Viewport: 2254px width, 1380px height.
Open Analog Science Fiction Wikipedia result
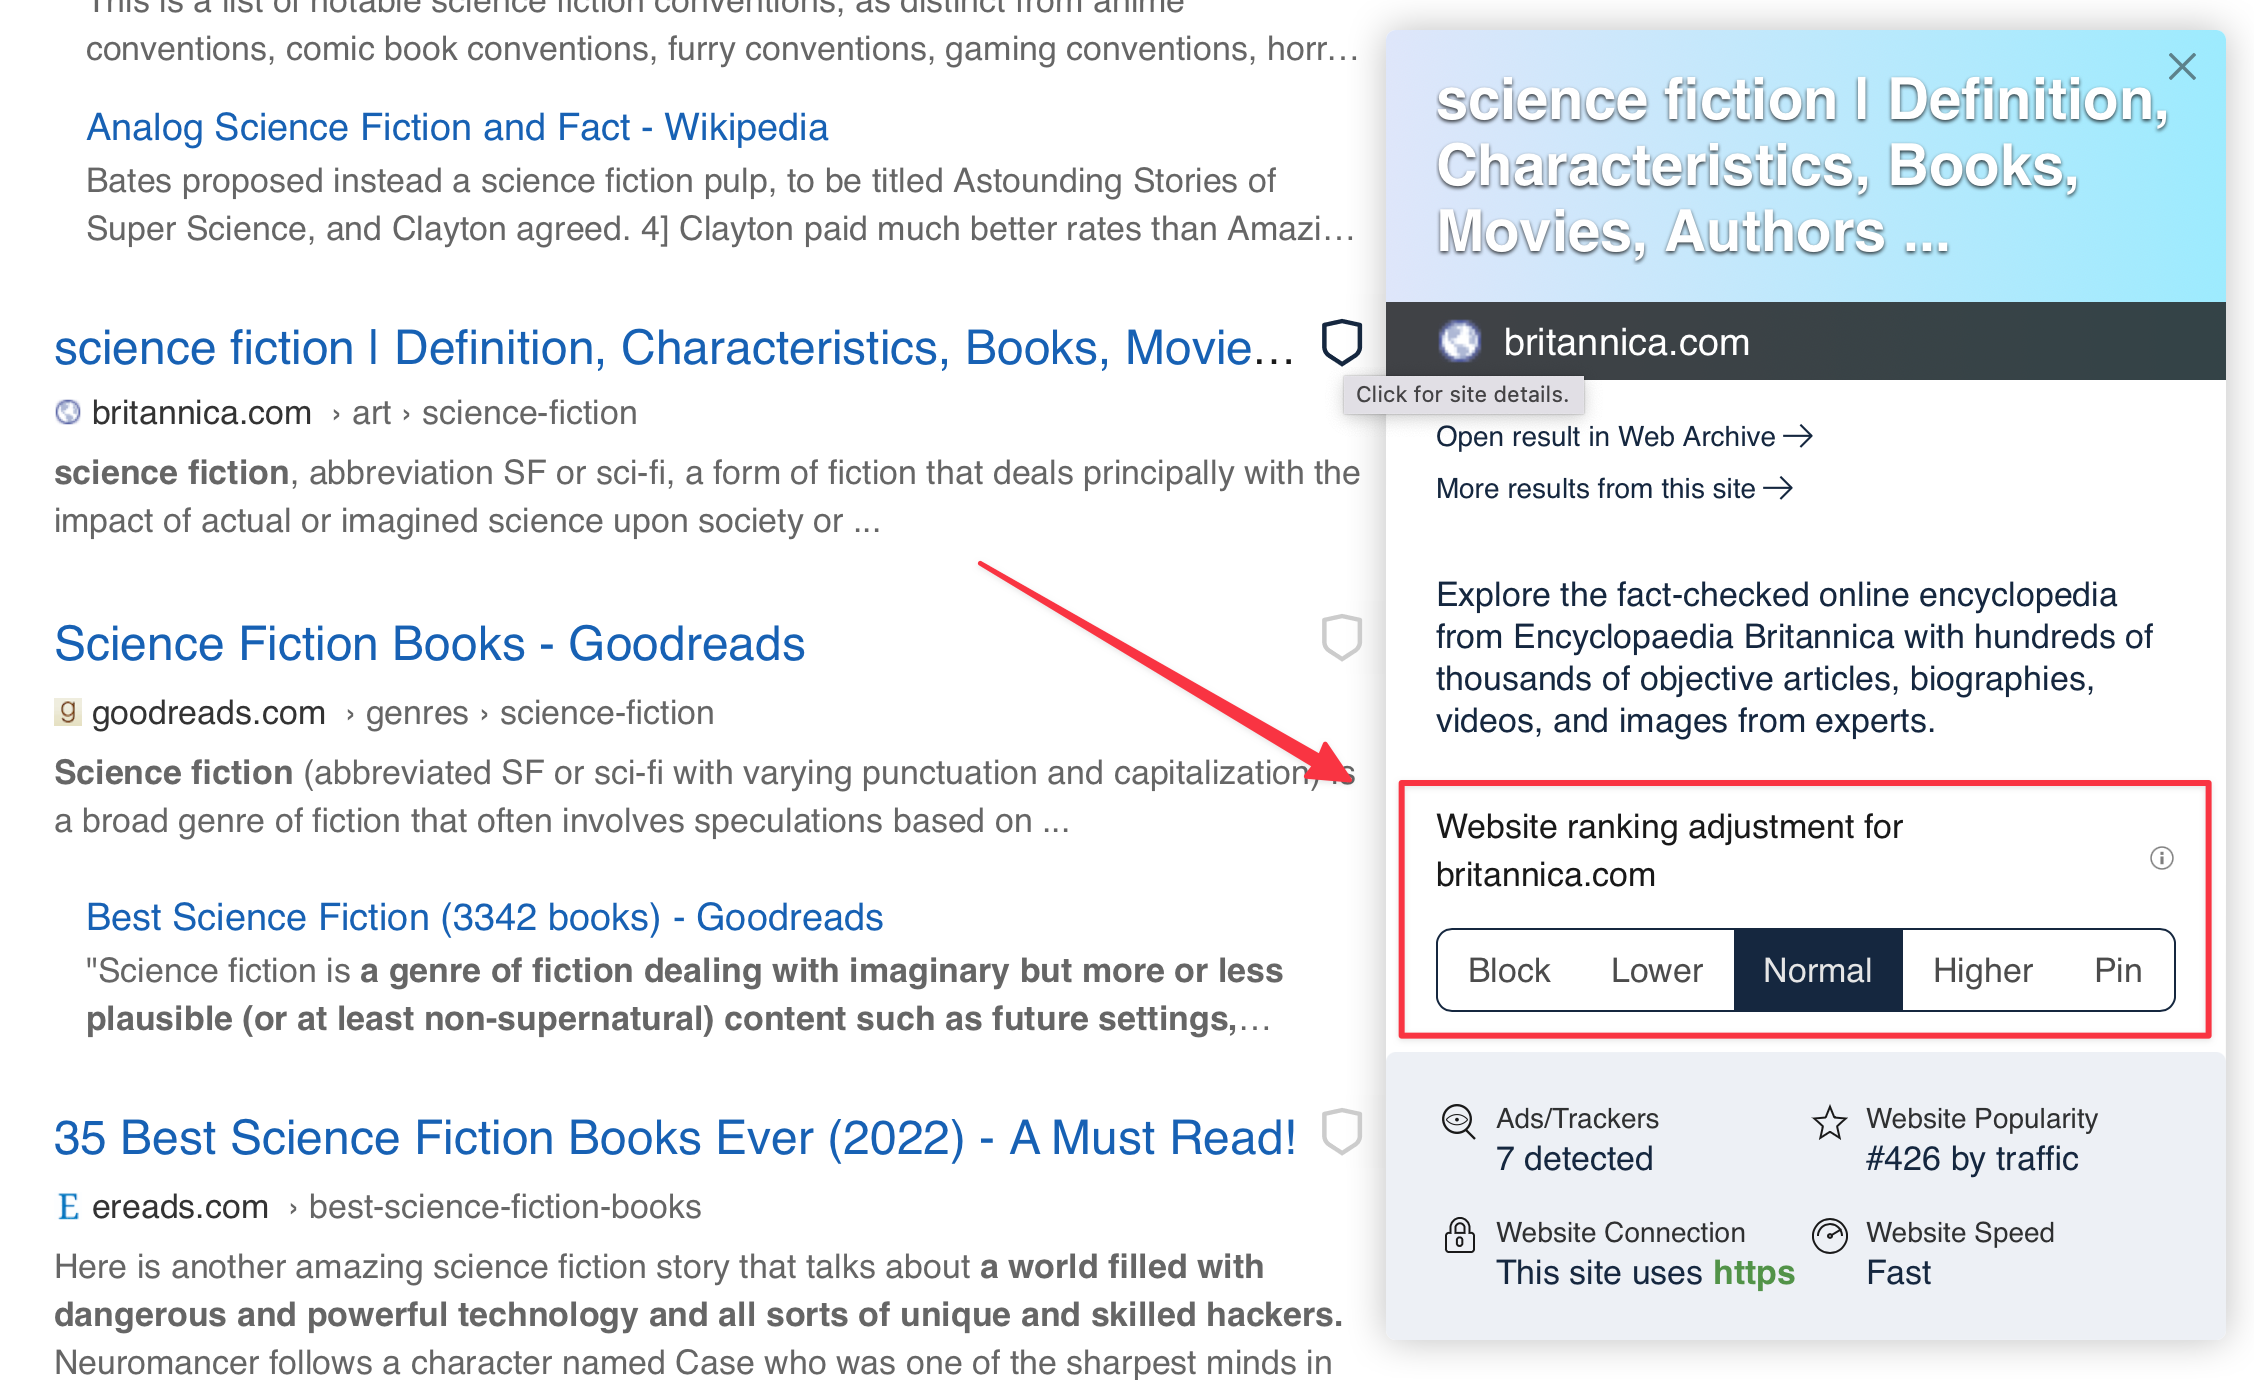click(456, 126)
